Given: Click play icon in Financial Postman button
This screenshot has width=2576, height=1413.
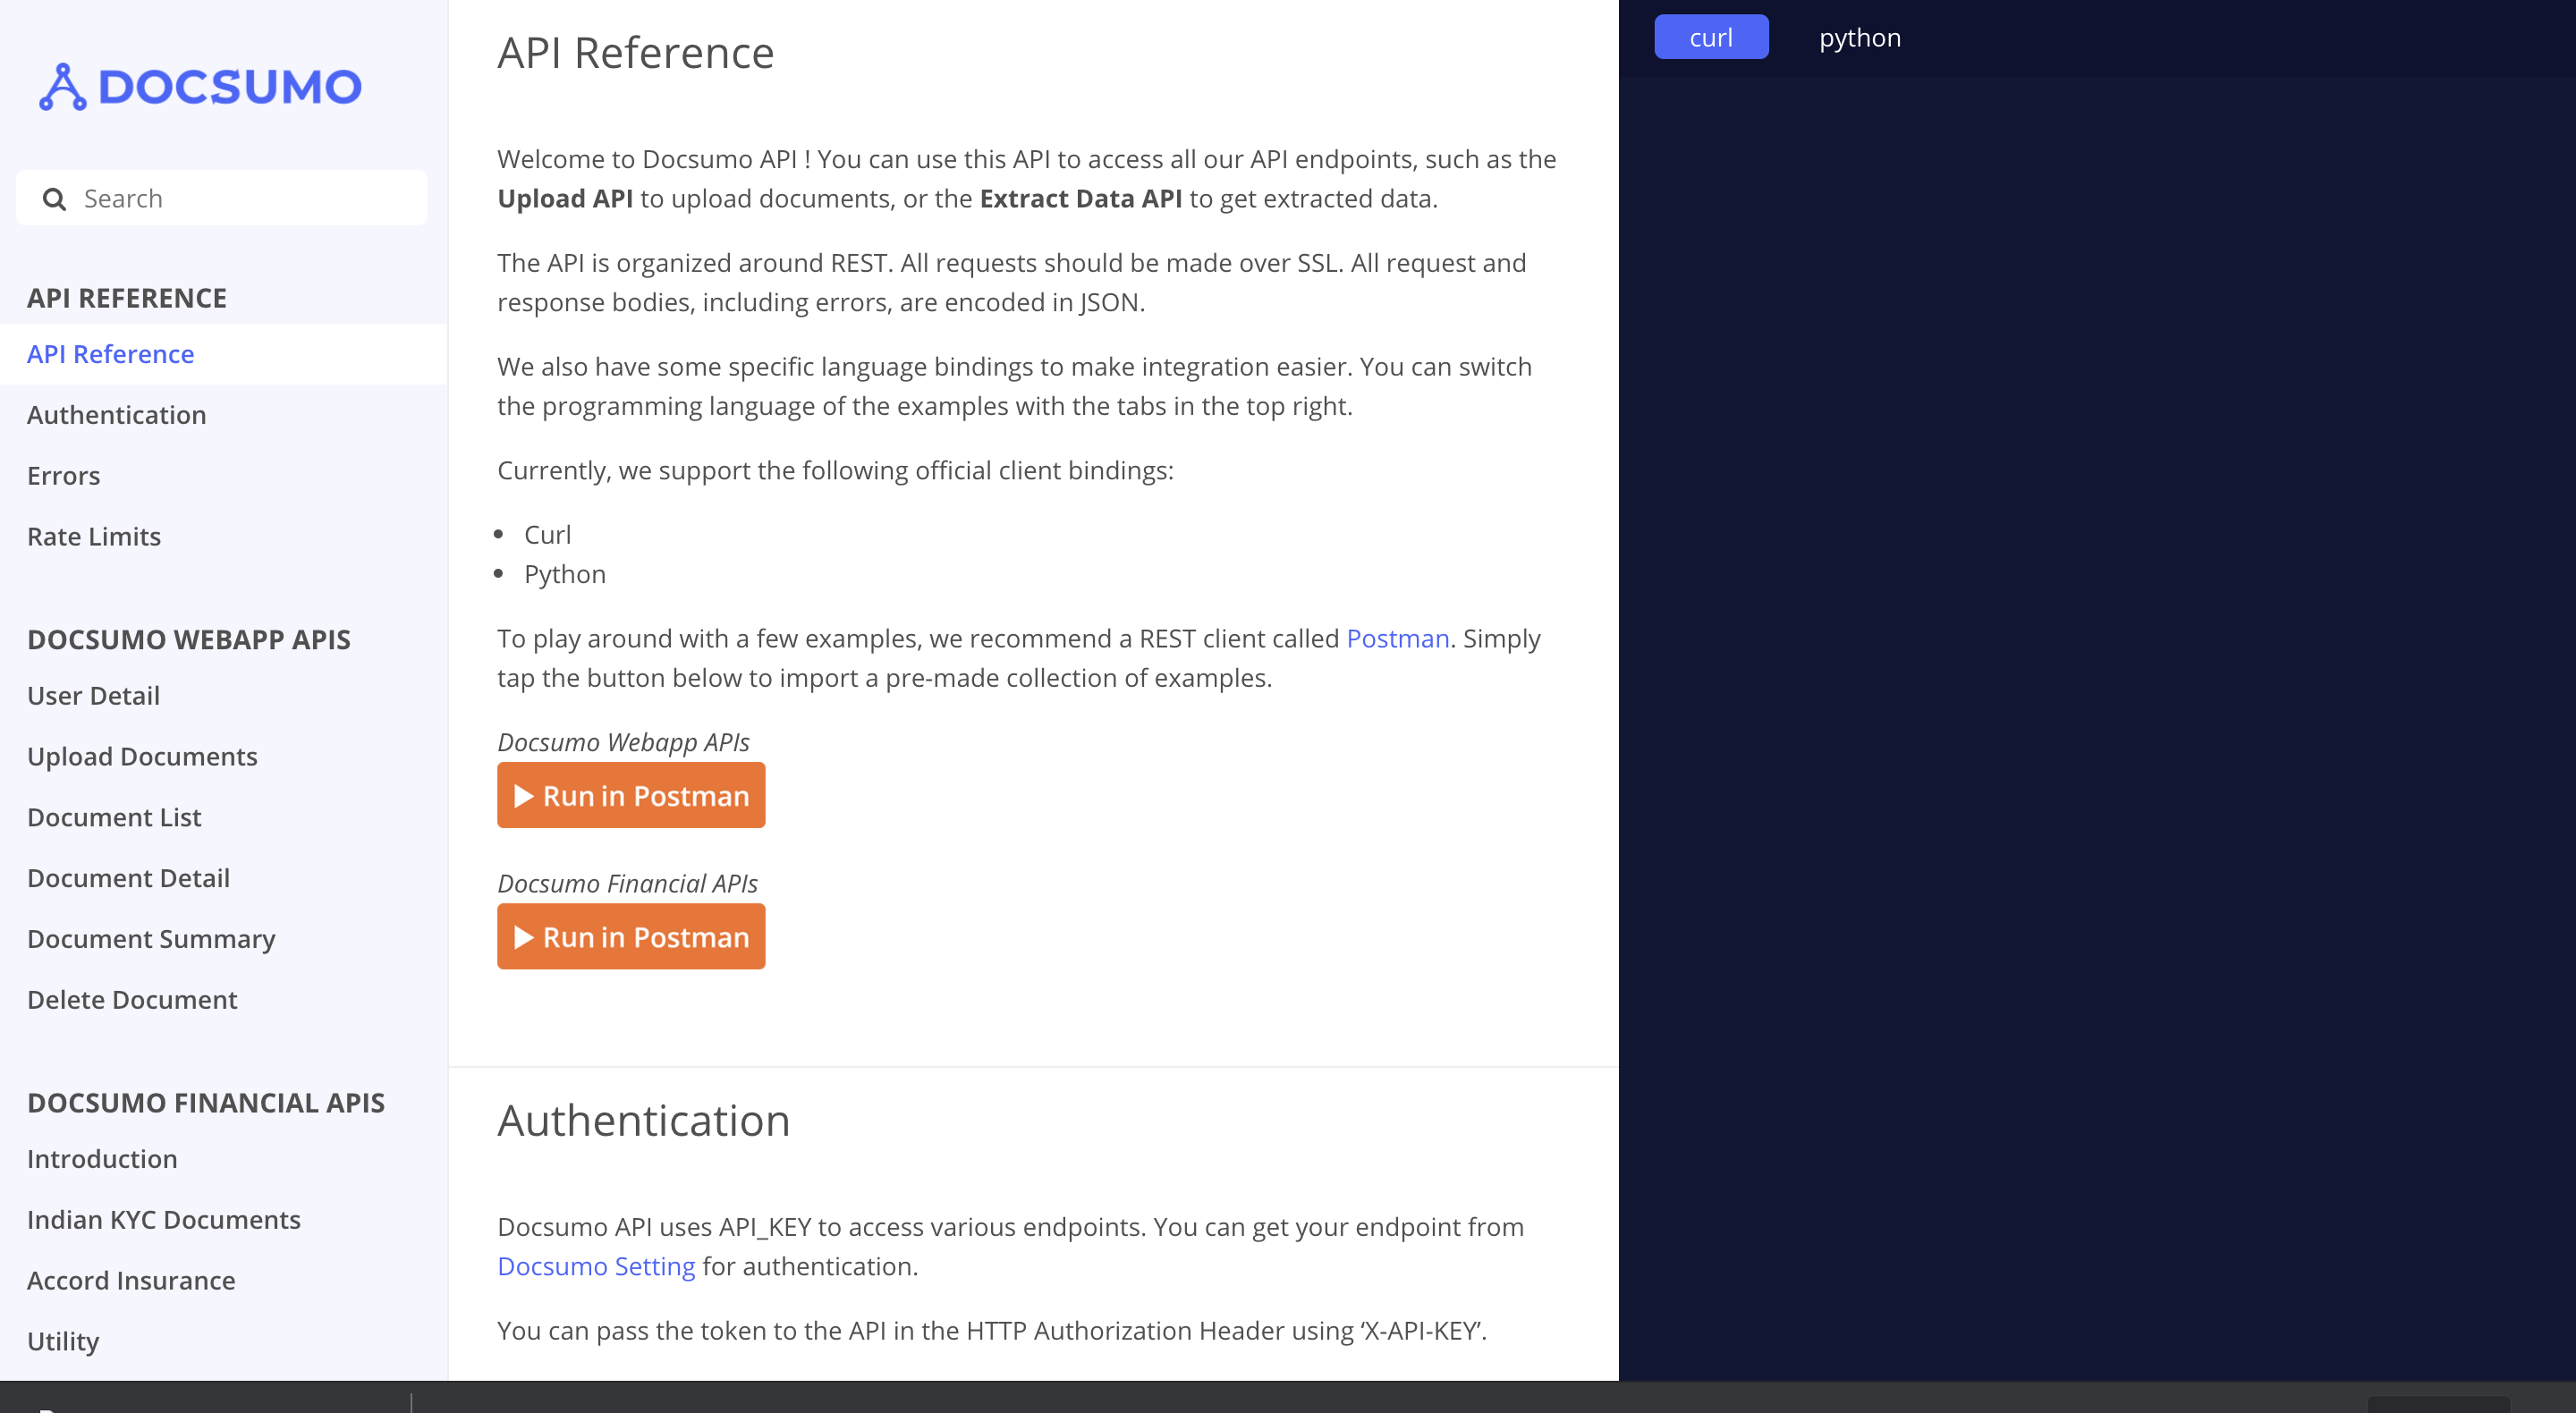Looking at the screenshot, I should pos(523,937).
